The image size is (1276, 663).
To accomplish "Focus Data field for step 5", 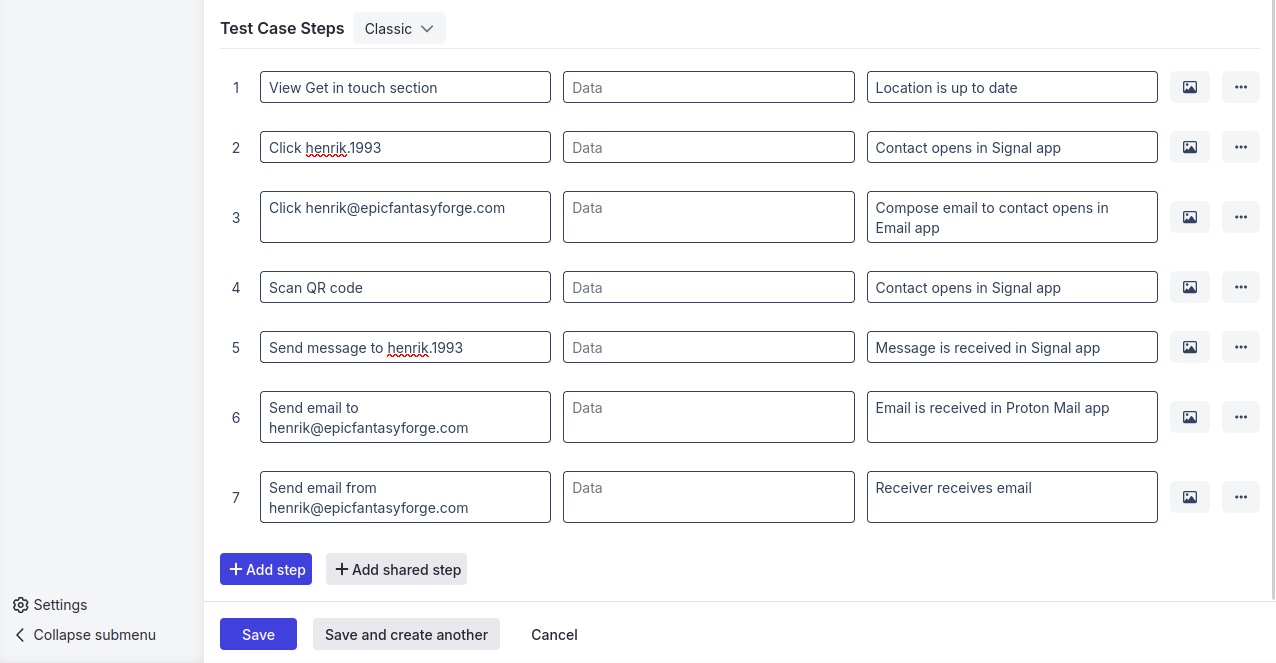I will (x=709, y=347).
